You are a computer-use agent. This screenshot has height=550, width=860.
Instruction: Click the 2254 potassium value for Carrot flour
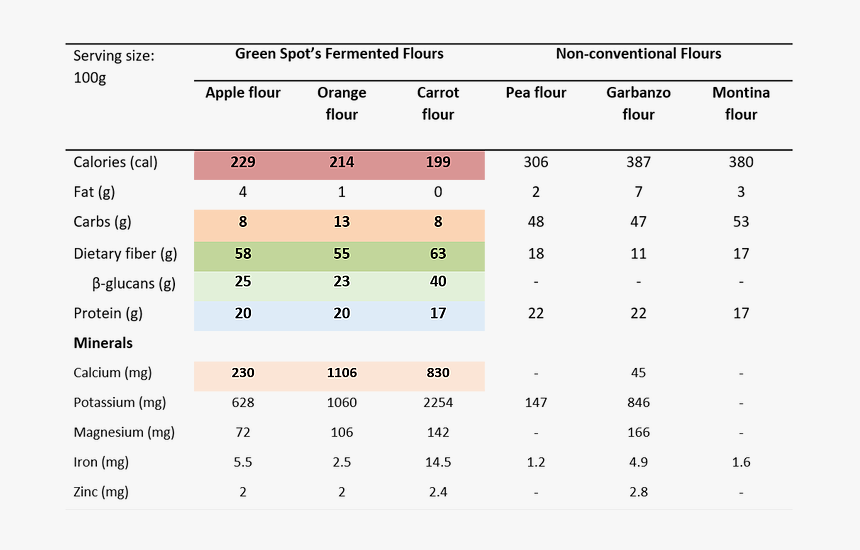coord(438,403)
